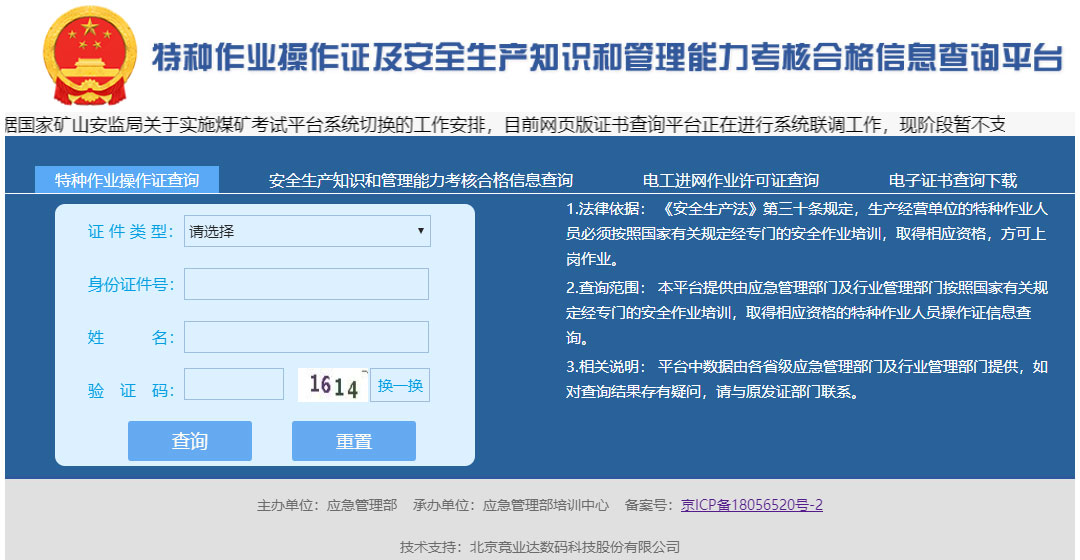Focus the 验证码 entry field
This screenshot has height=560, width=1080.
(x=234, y=385)
